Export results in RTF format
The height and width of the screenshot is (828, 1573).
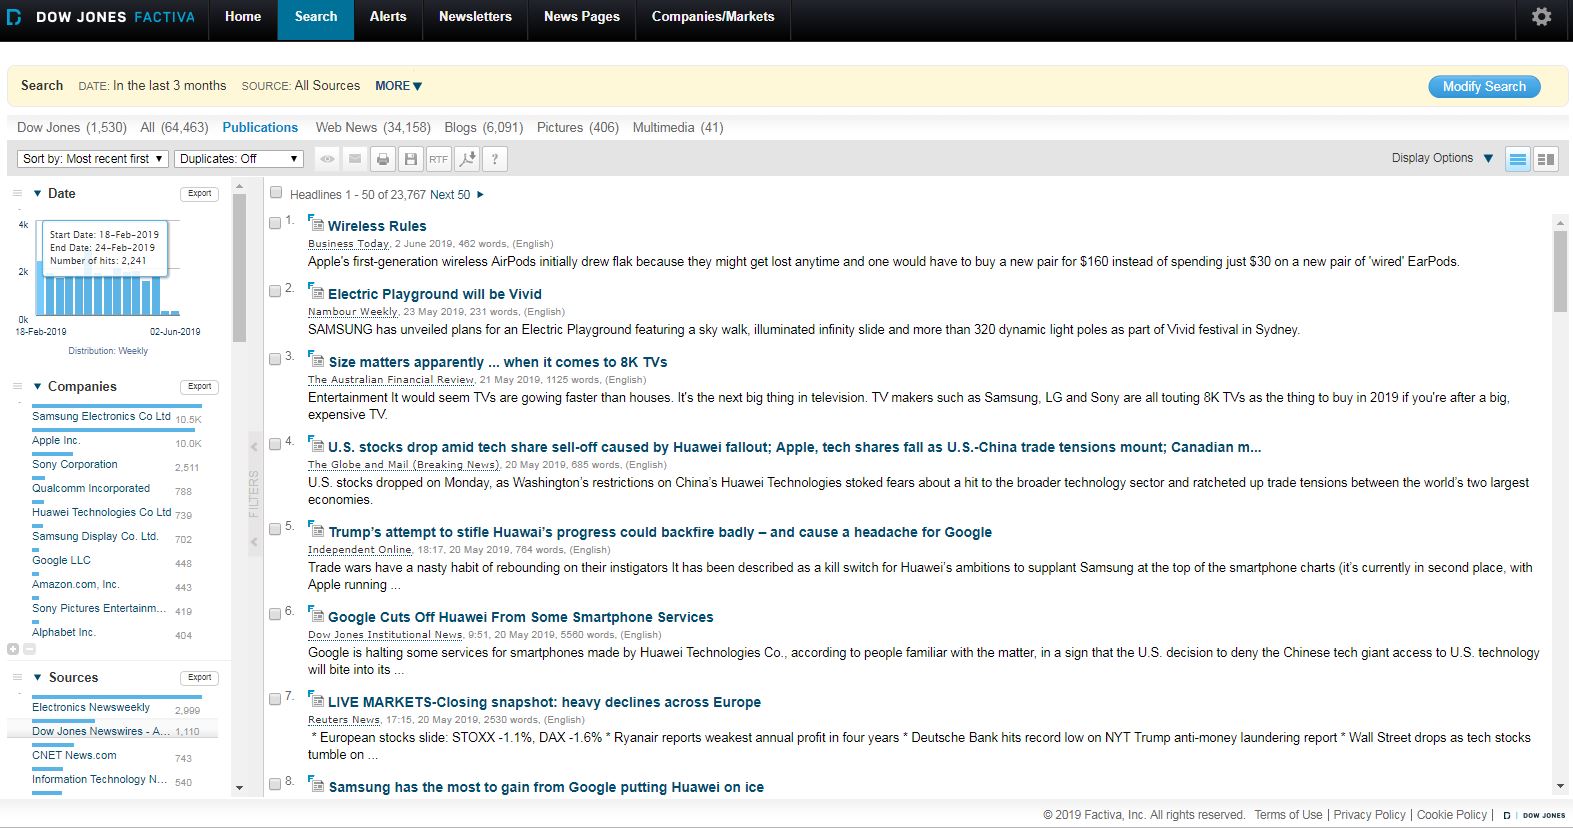tap(438, 159)
